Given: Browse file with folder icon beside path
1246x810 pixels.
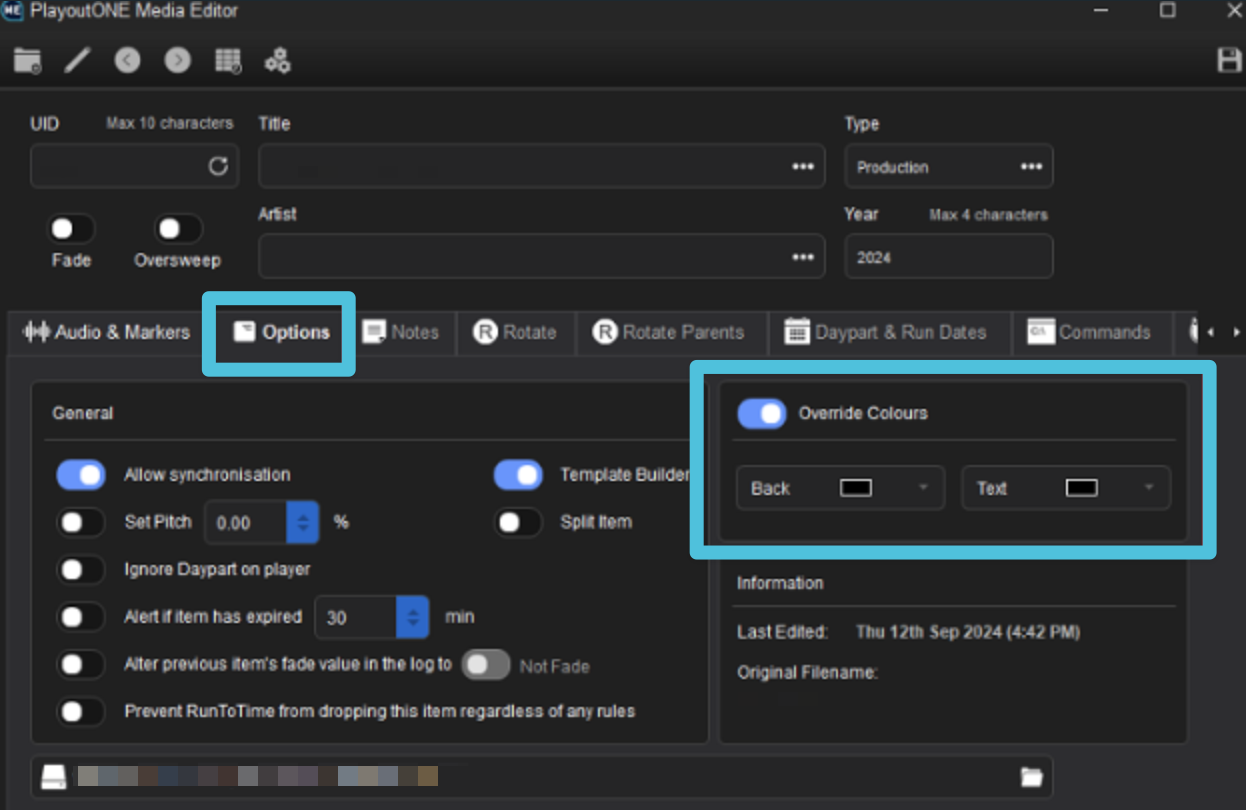Looking at the screenshot, I should click(x=1031, y=777).
